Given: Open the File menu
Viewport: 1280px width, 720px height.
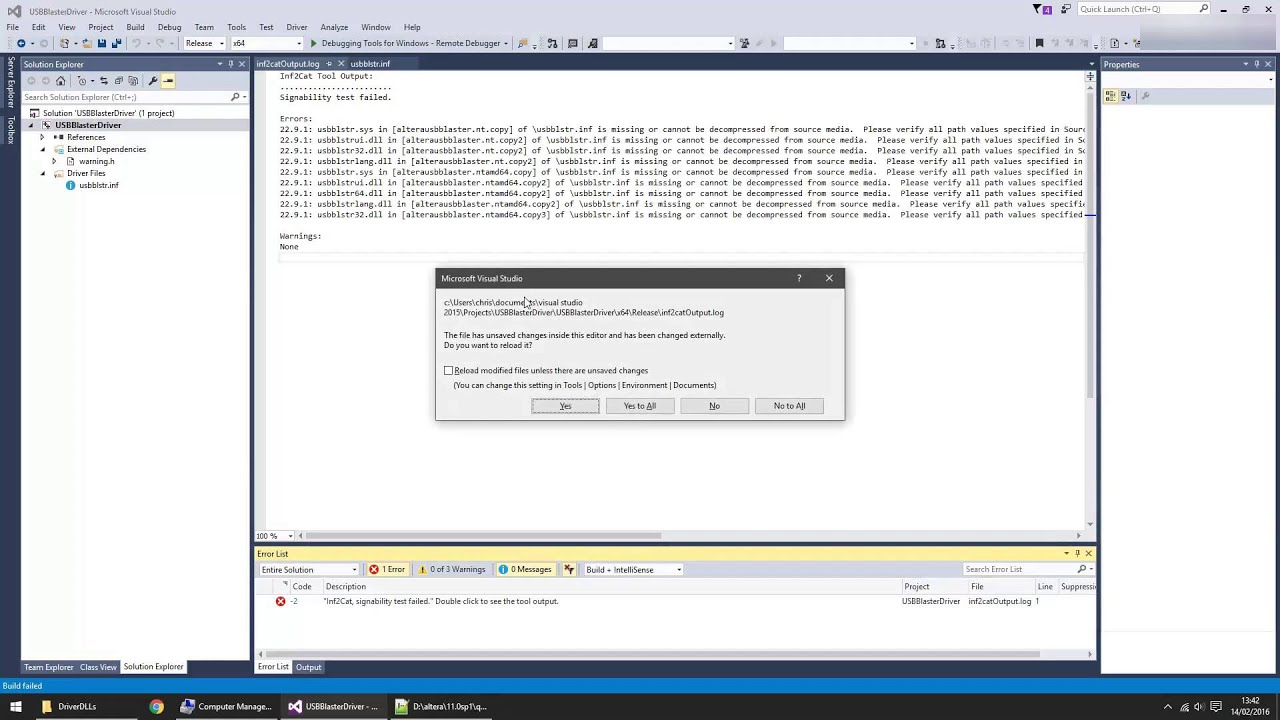Looking at the screenshot, I should pos(12,27).
